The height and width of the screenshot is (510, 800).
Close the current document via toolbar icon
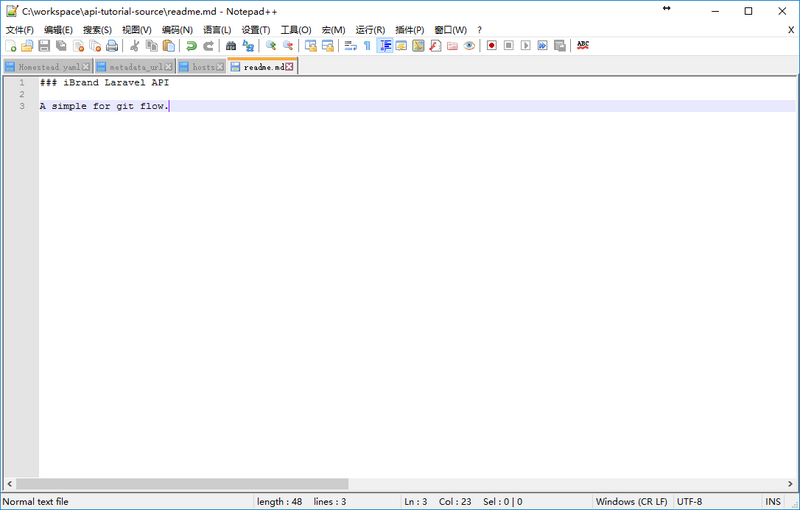pyautogui.click(x=79, y=46)
